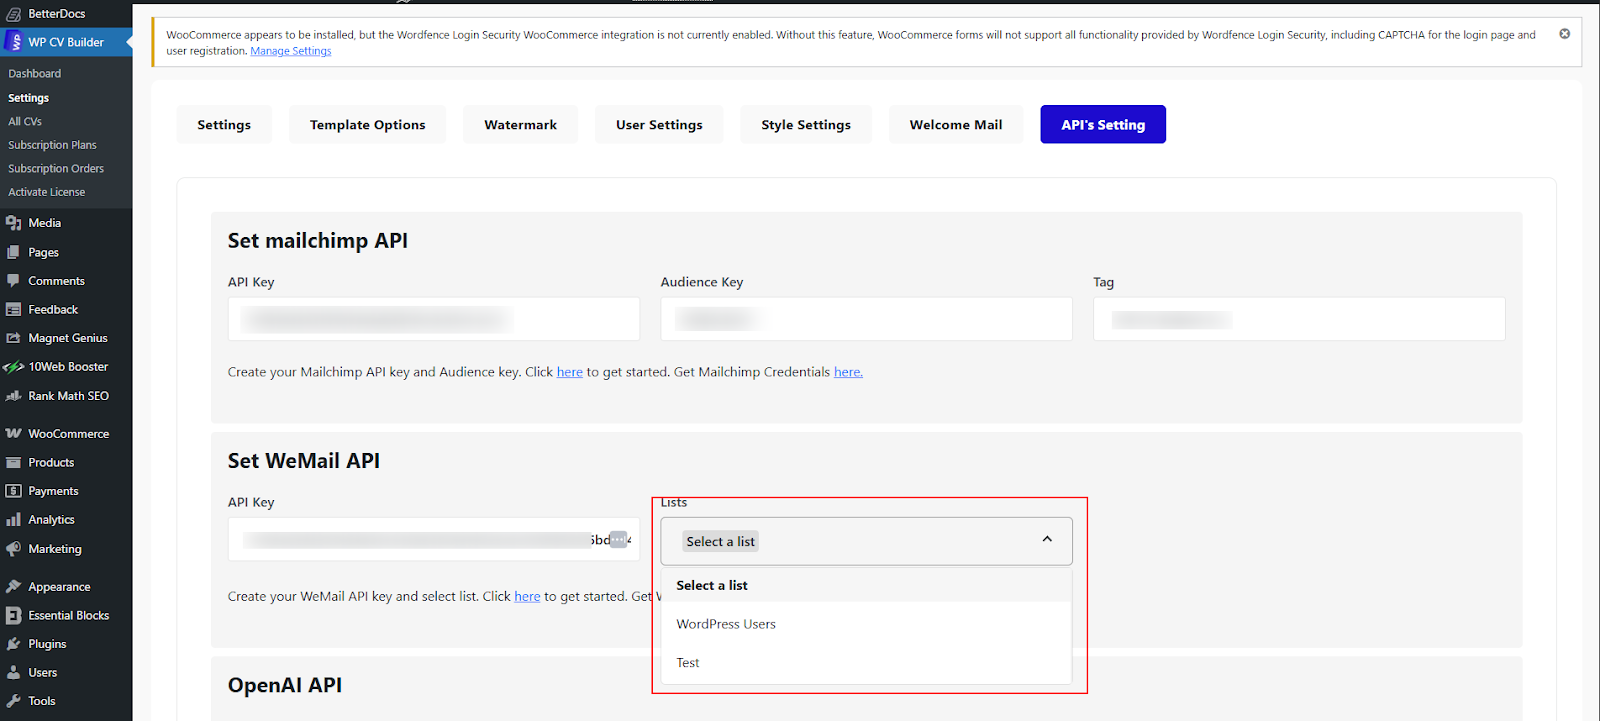1600x721 pixels.
Task: Click the WeMail API Key input field
Action: (434, 539)
